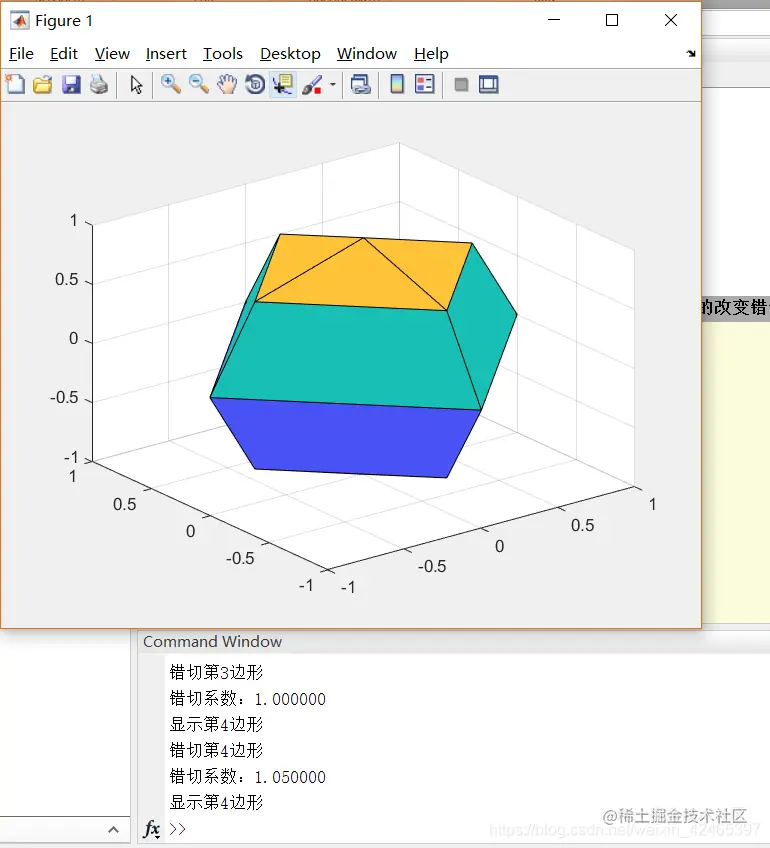Screen dimensions: 770x848
Task: Click the New Figure toolbar icon
Action: coord(15,84)
